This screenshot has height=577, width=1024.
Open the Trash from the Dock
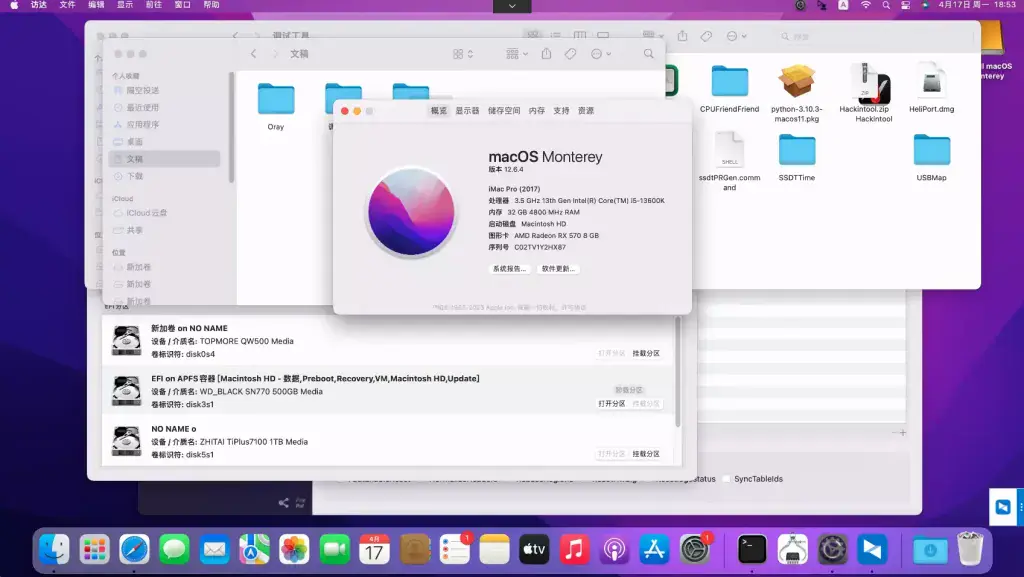point(970,548)
